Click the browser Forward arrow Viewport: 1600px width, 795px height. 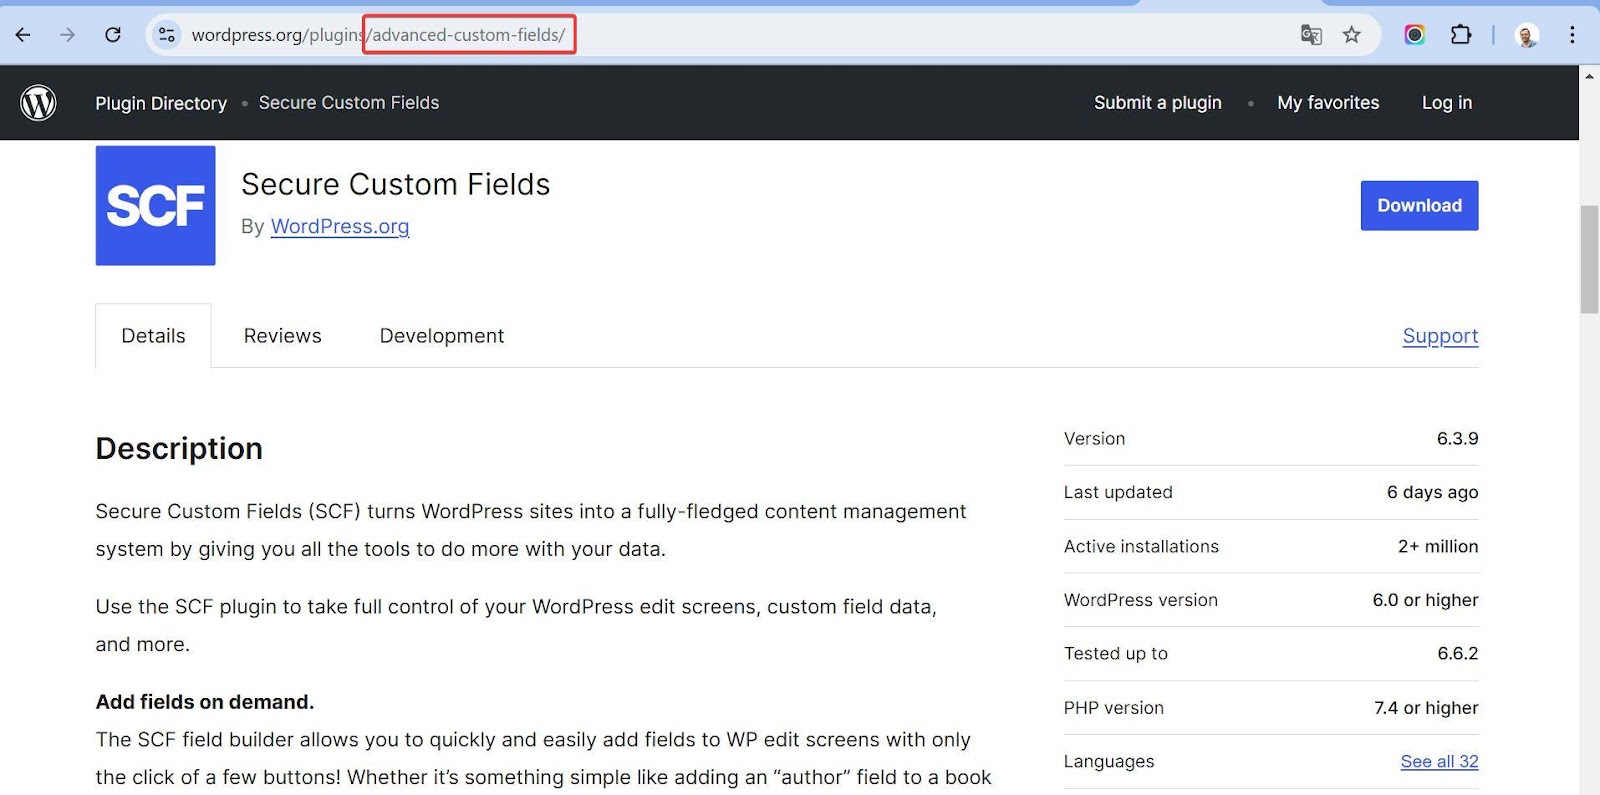(67, 35)
